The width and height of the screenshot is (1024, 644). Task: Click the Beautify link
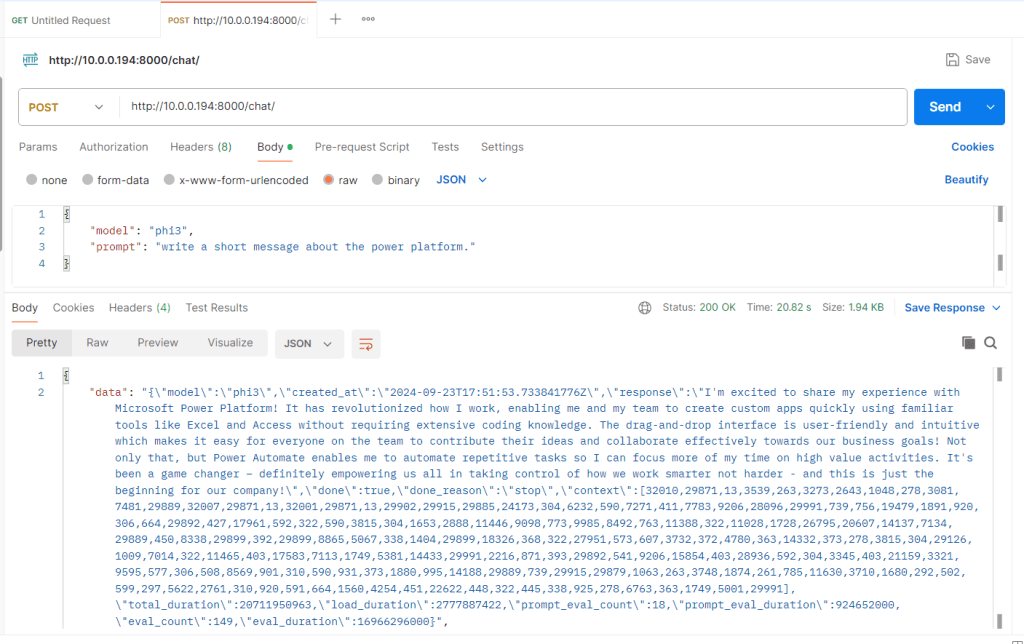coord(966,180)
